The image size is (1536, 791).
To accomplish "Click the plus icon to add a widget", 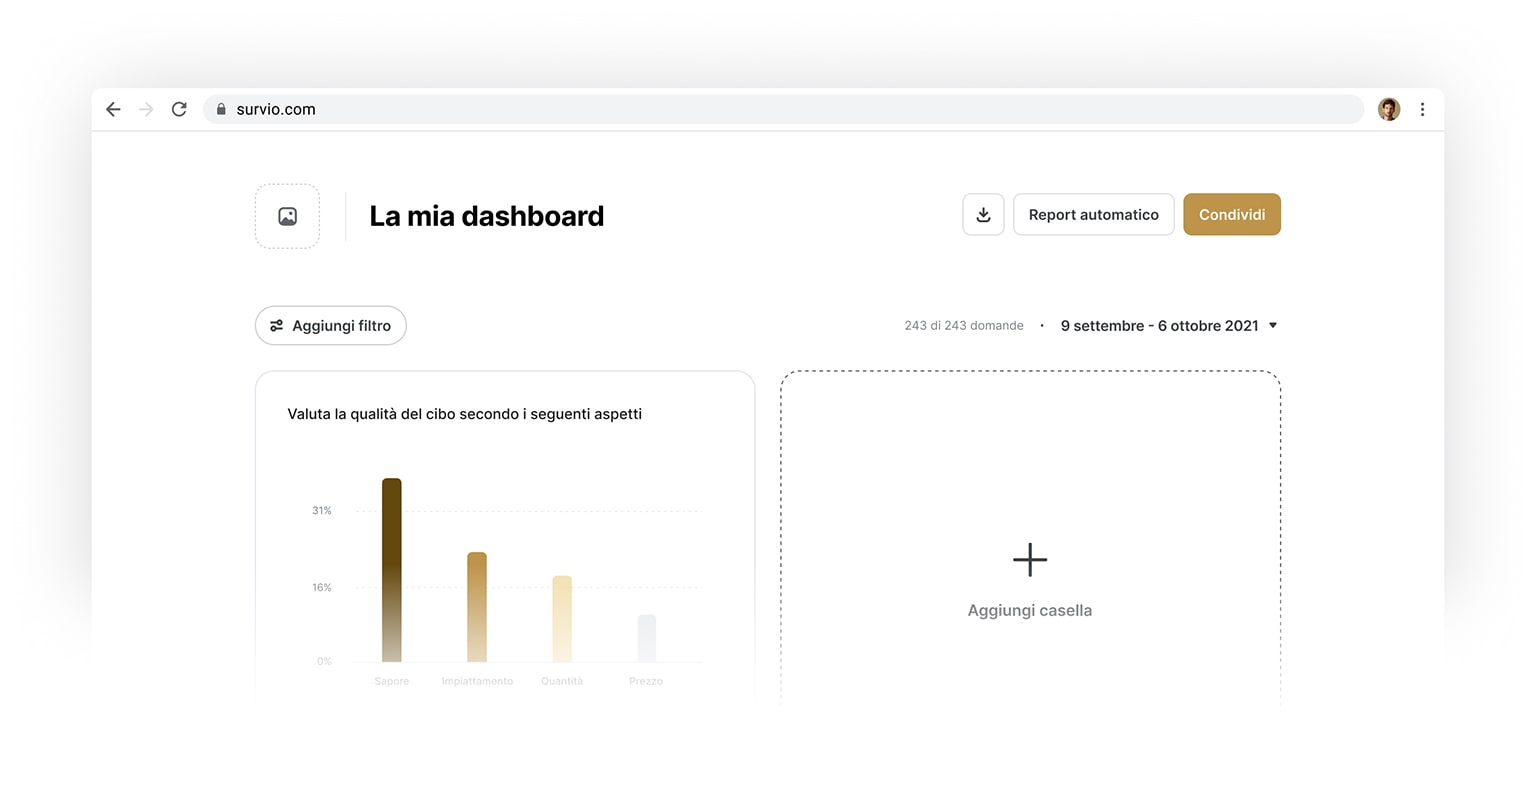I will point(1029,560).
